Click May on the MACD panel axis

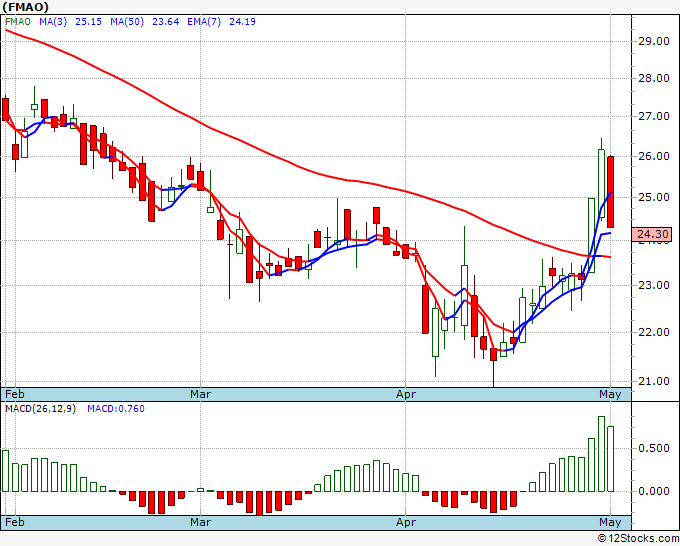tap(610, 522)
